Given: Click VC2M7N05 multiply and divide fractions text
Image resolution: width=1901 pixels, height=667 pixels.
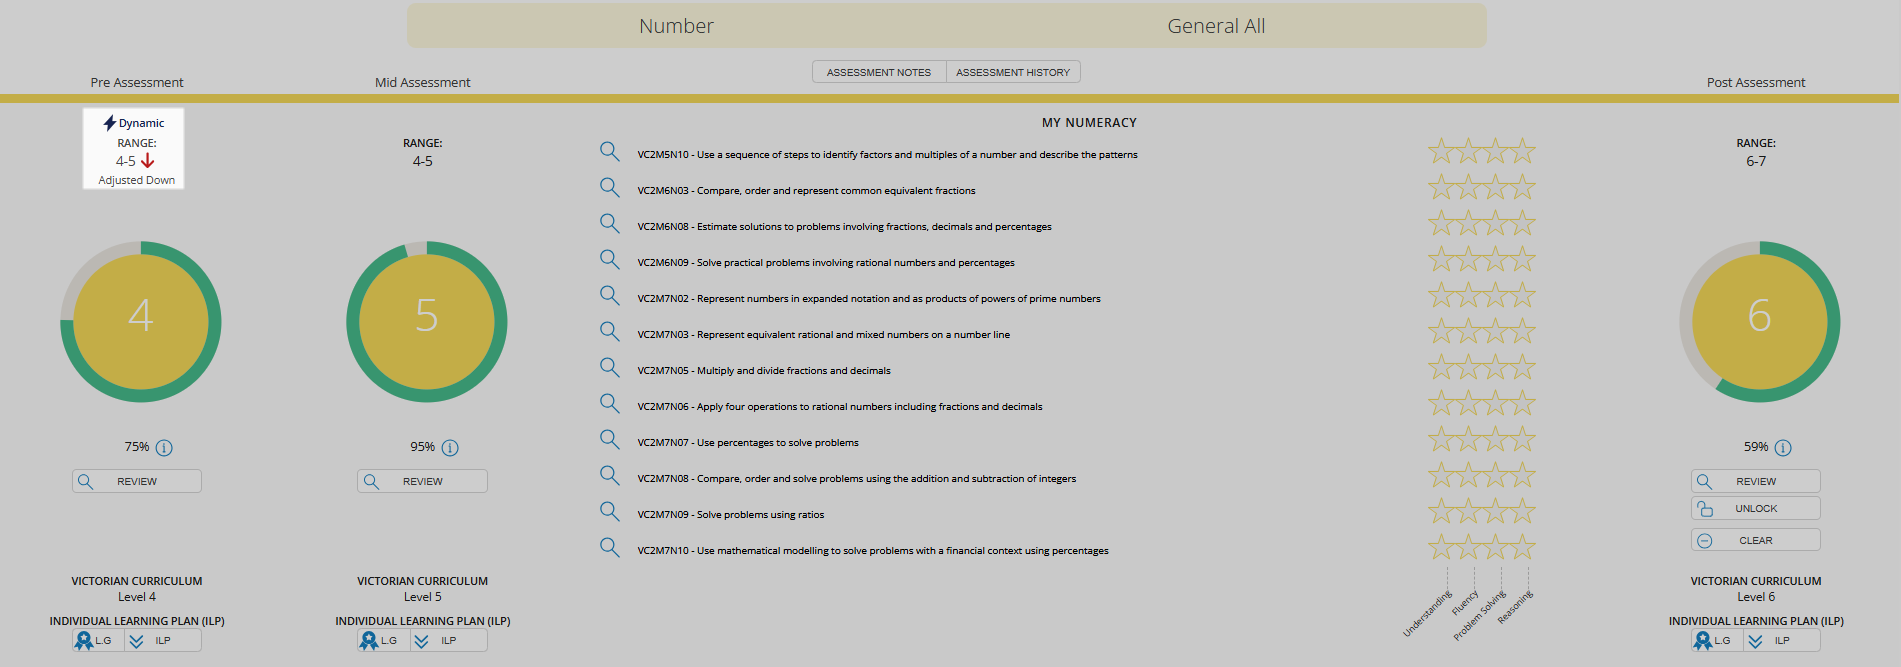Looking at the screenshot, I should tap(764, 371).
